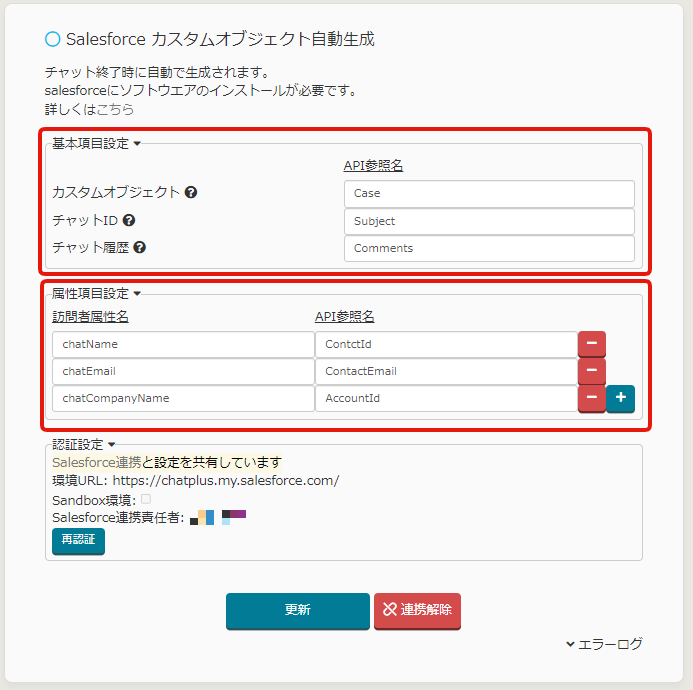Focus the ContctId API name field
The width and height of the screenshot is (693, 690).
coord(446,344)
